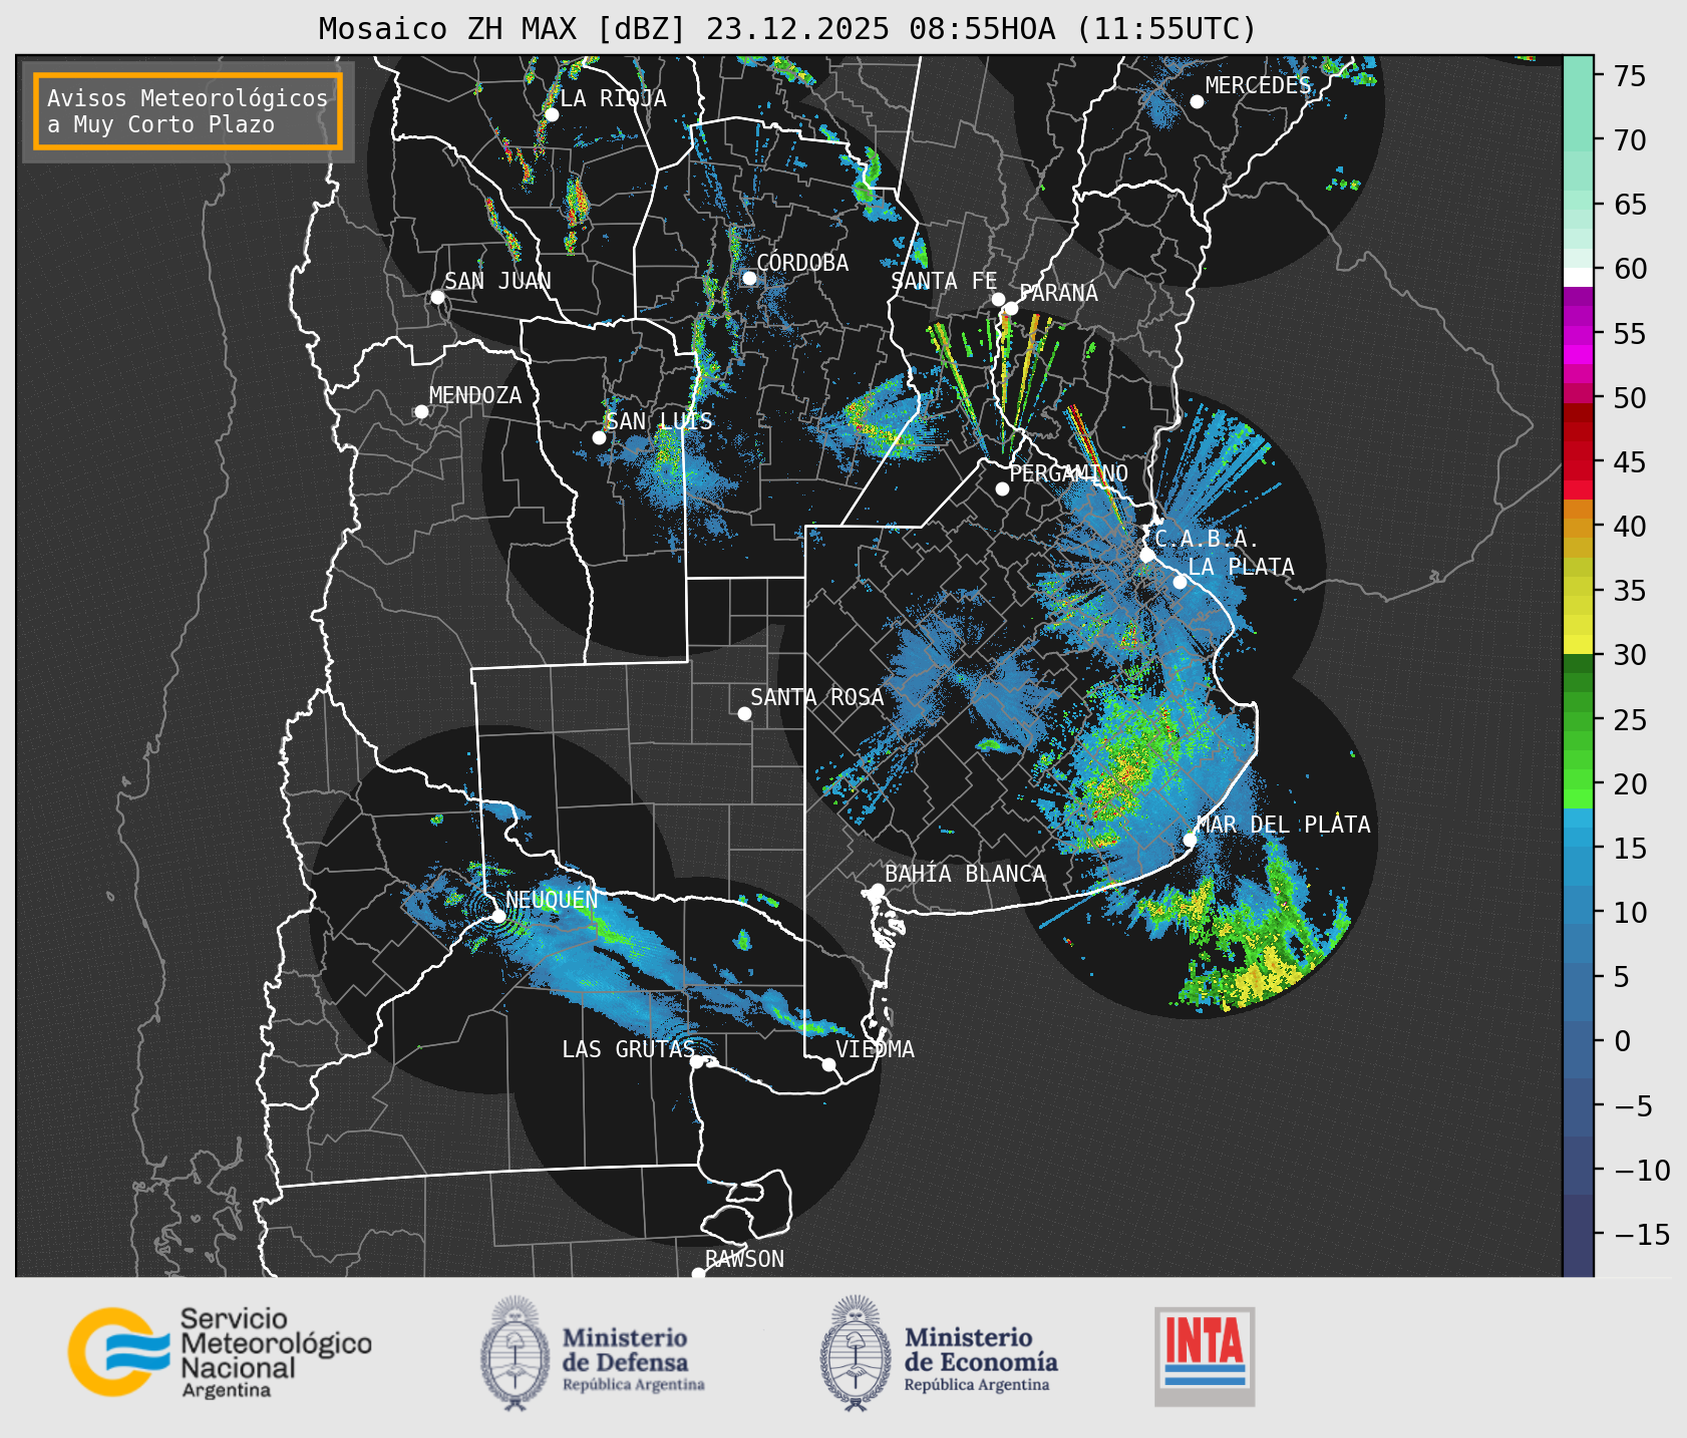Click the VIEDMA city marker dot

tap(829, 1064)
